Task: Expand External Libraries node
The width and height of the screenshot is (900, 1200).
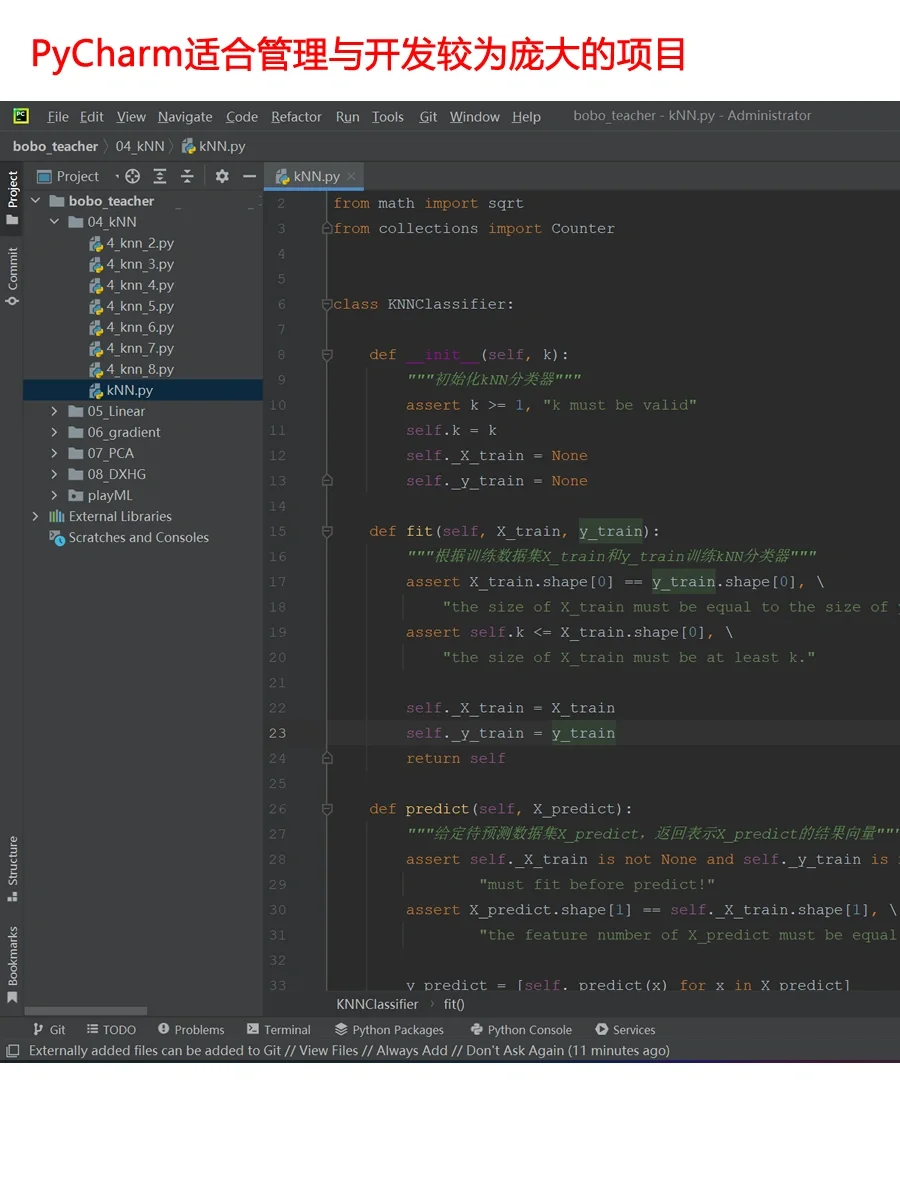Action: point(36,516)
